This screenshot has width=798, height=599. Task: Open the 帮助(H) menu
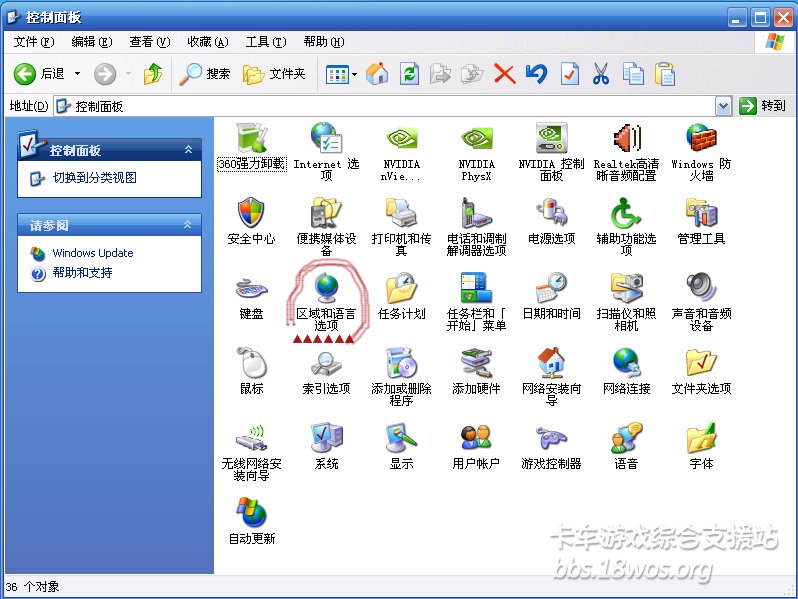click(x=324, y=42)
